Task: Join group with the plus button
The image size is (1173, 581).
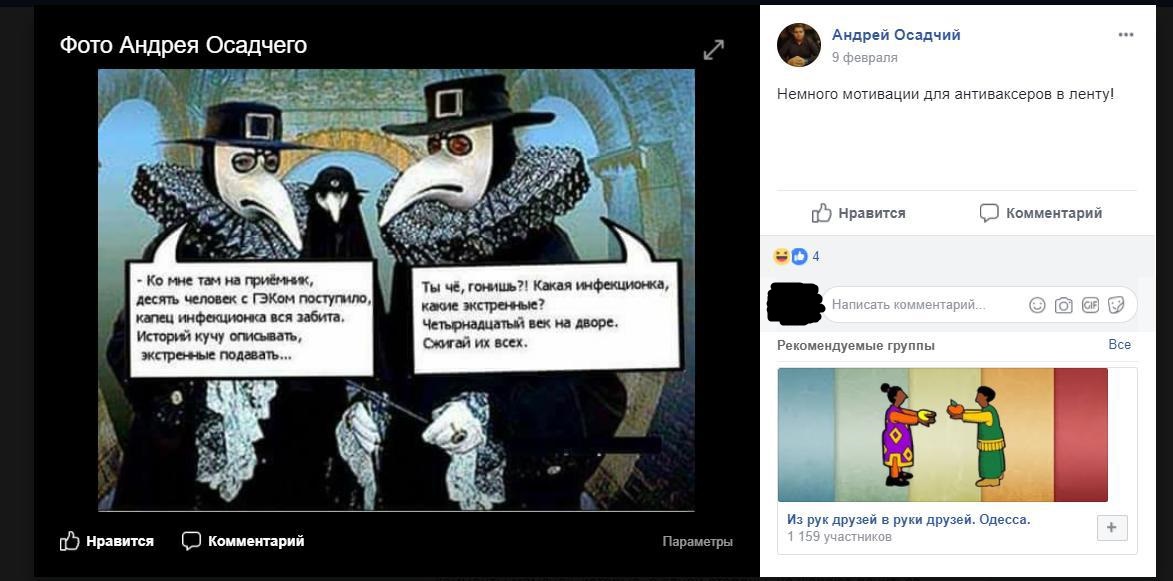Action: (x=1112, y=528)
